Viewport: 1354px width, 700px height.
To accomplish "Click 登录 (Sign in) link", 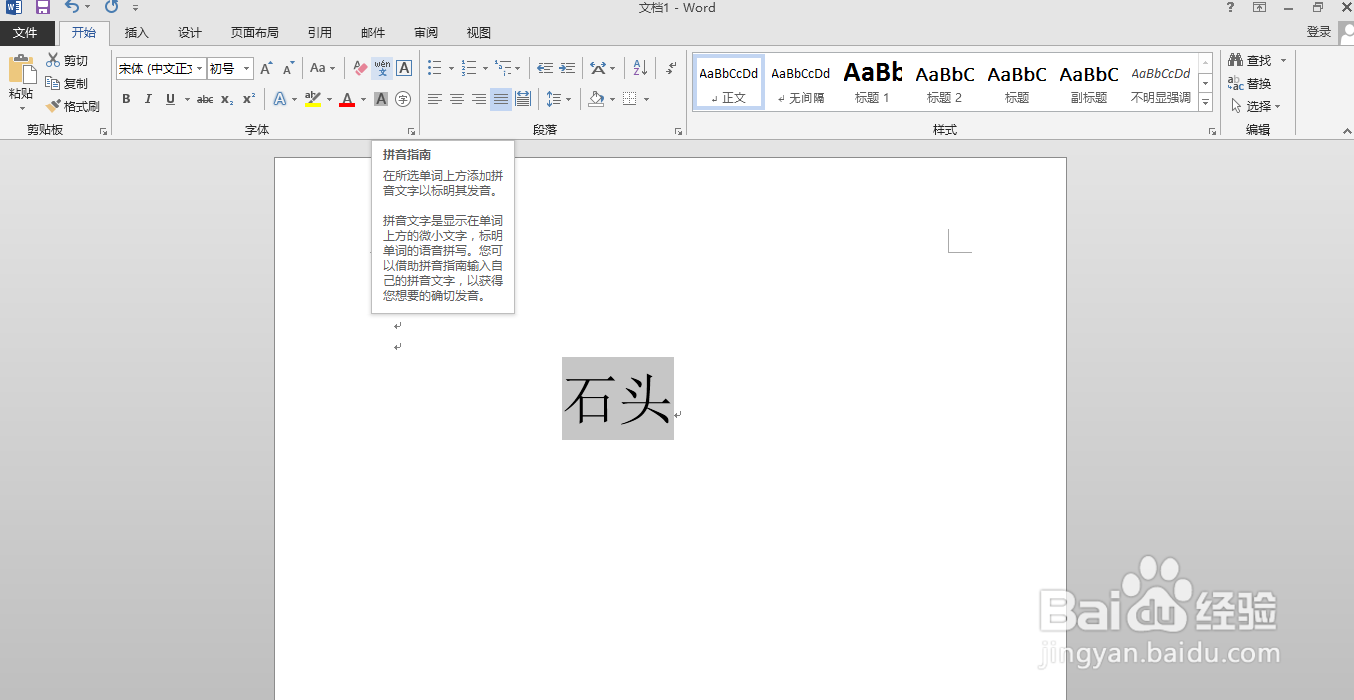I will click(x=1319, y=32).
